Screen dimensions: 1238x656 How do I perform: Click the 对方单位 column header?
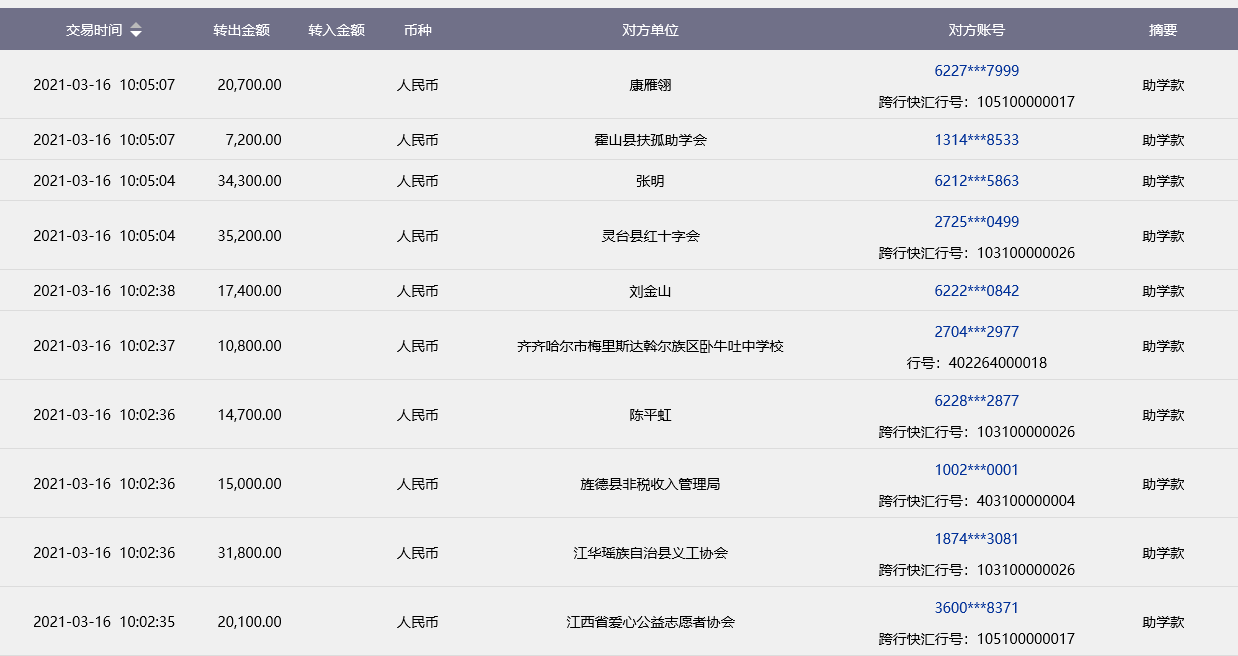tap(650, 30)
